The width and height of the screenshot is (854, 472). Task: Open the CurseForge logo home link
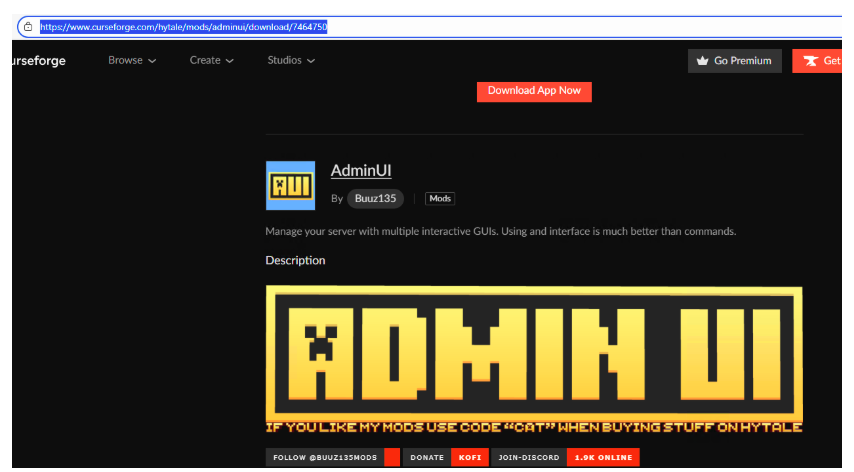click(39, 60)
